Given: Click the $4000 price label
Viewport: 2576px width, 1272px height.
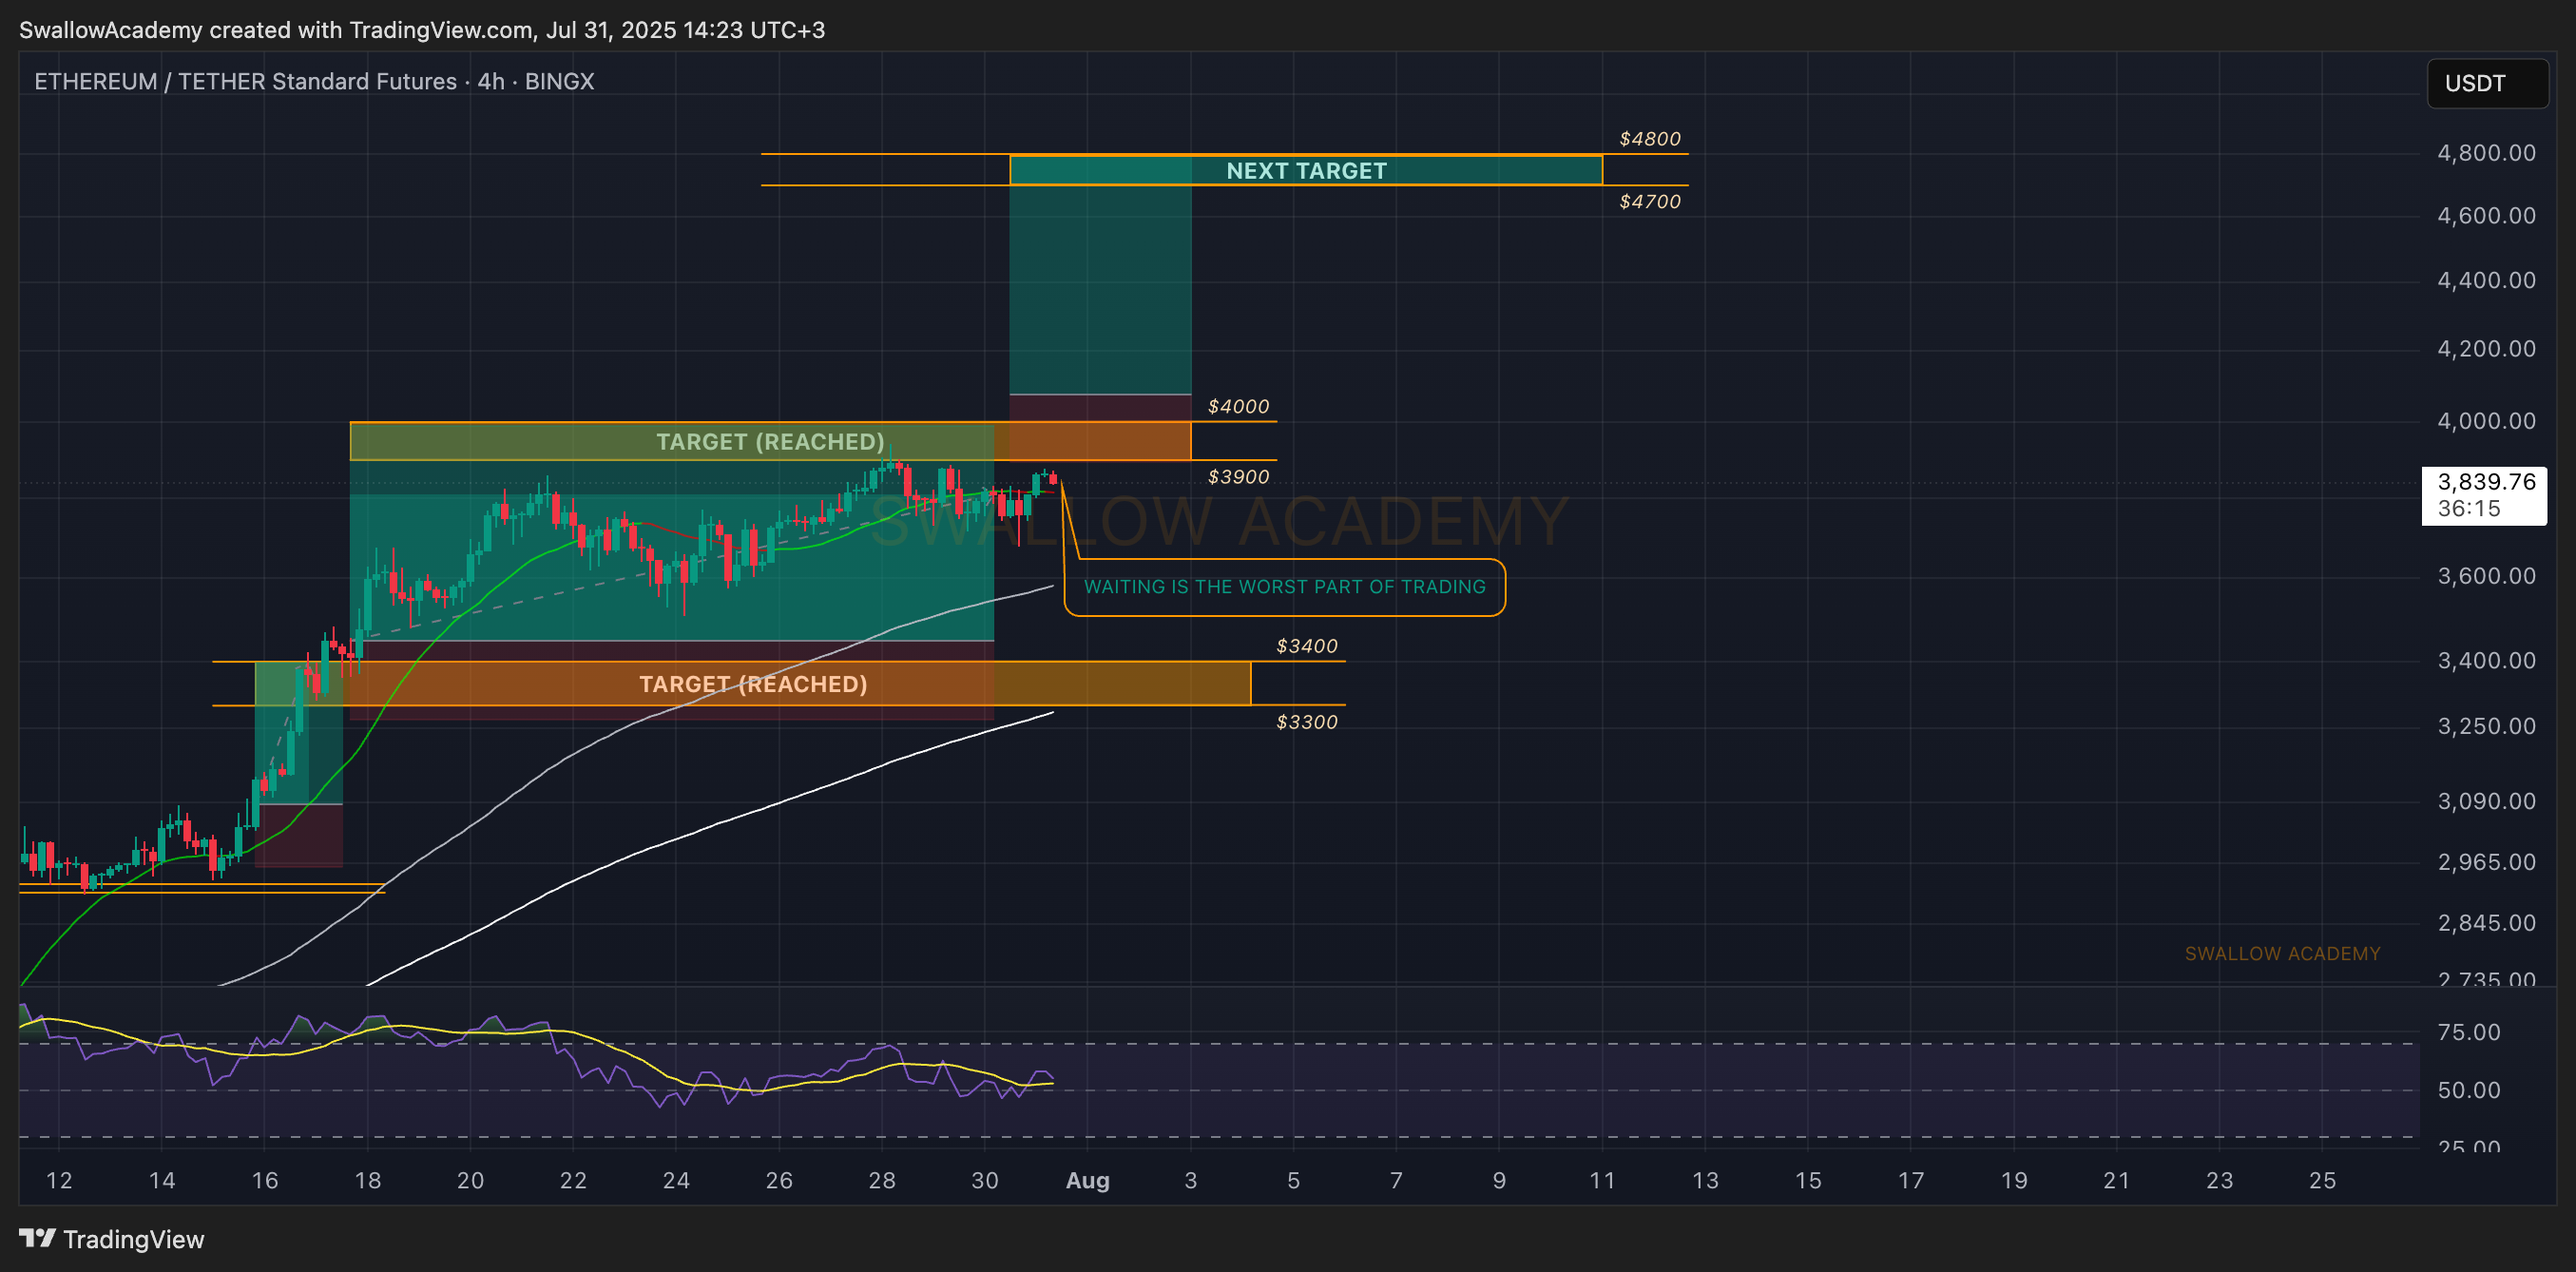Looking at the screenshot, I should (1238, 407).
